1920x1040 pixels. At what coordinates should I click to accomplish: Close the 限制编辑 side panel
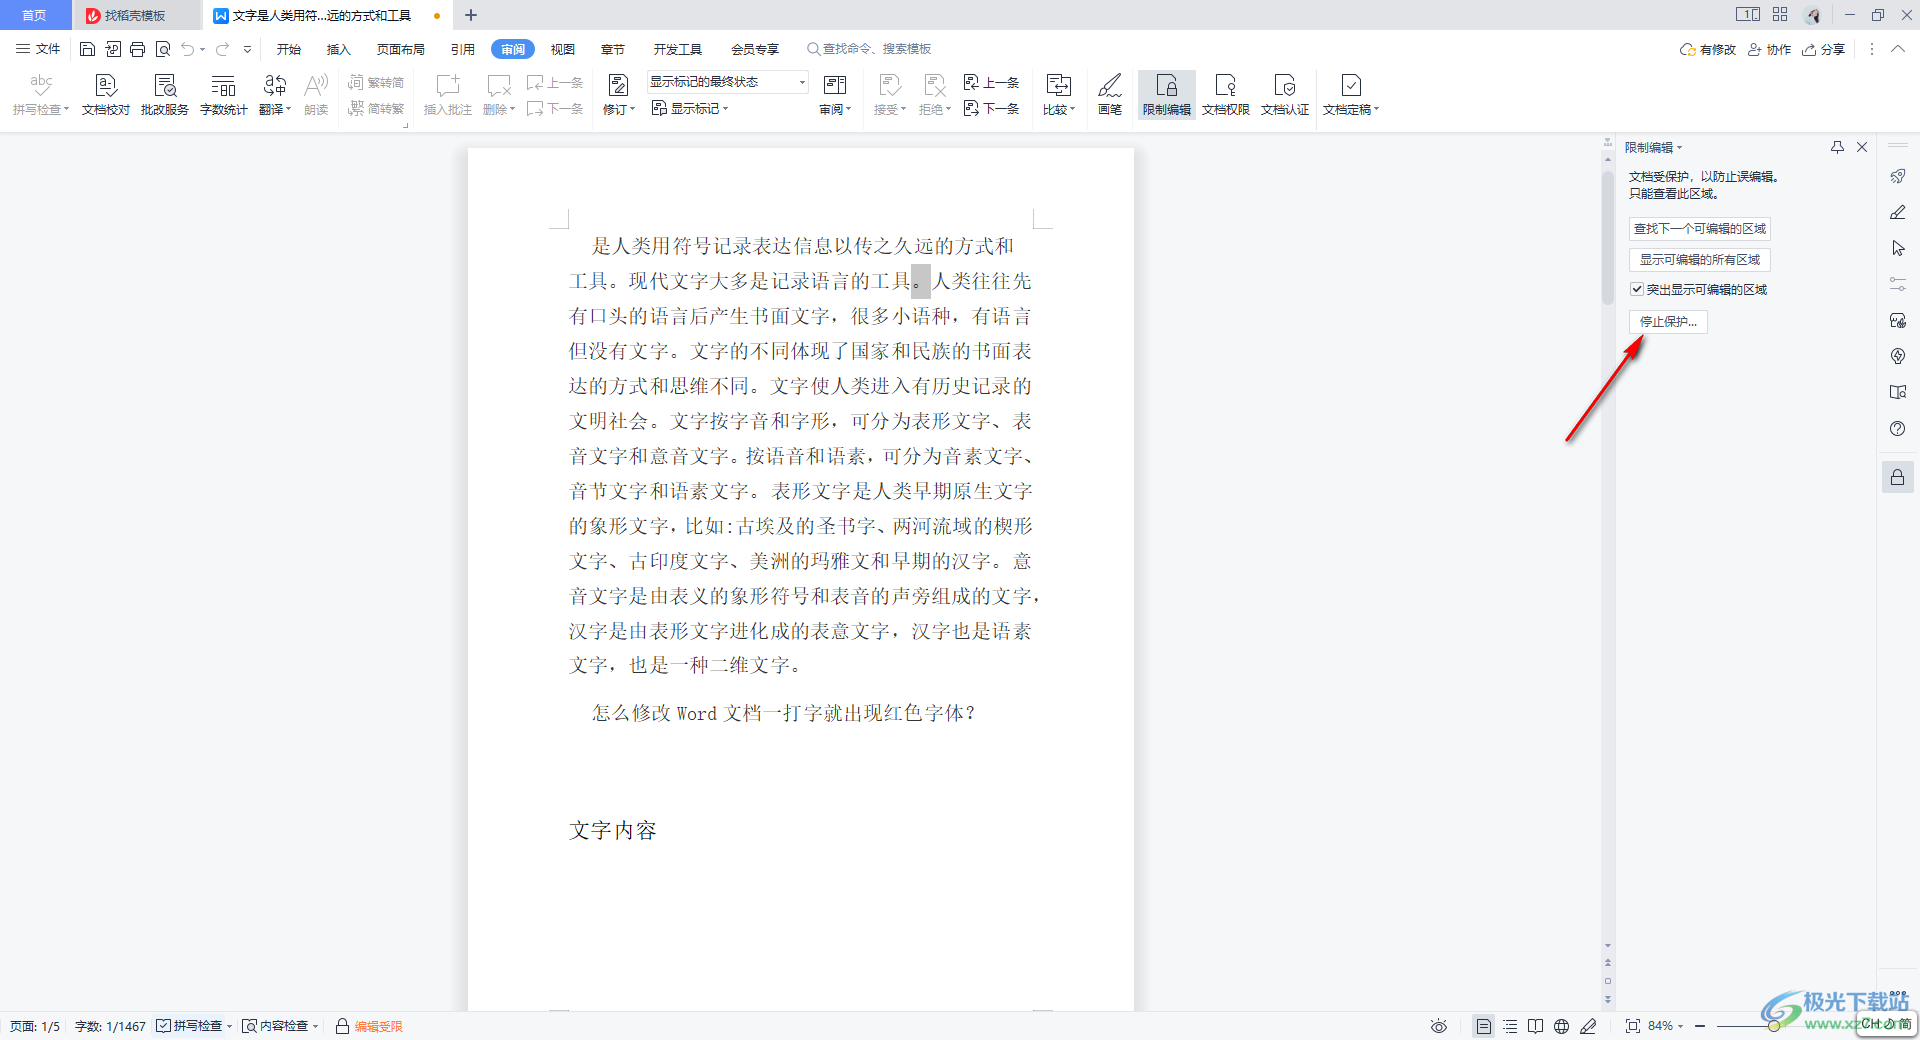tap(1862, 147)
